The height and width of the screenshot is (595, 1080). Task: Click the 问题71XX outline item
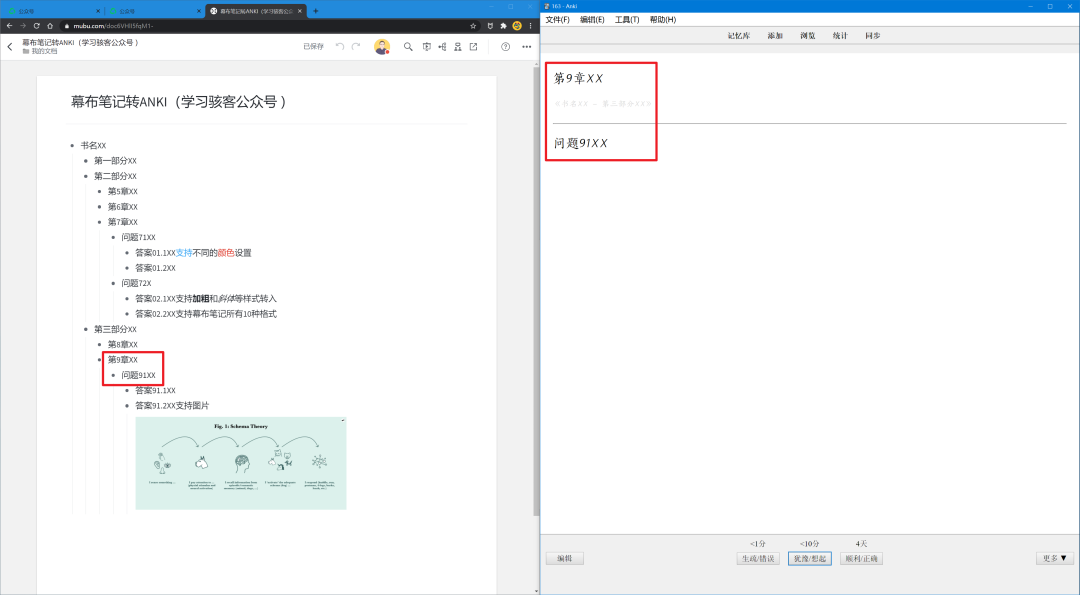click(138, 238)
